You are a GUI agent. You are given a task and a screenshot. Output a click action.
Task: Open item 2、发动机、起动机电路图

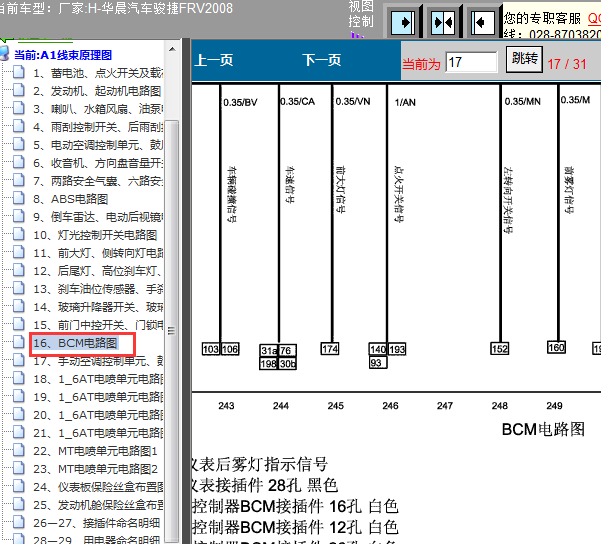coord(97,91)
